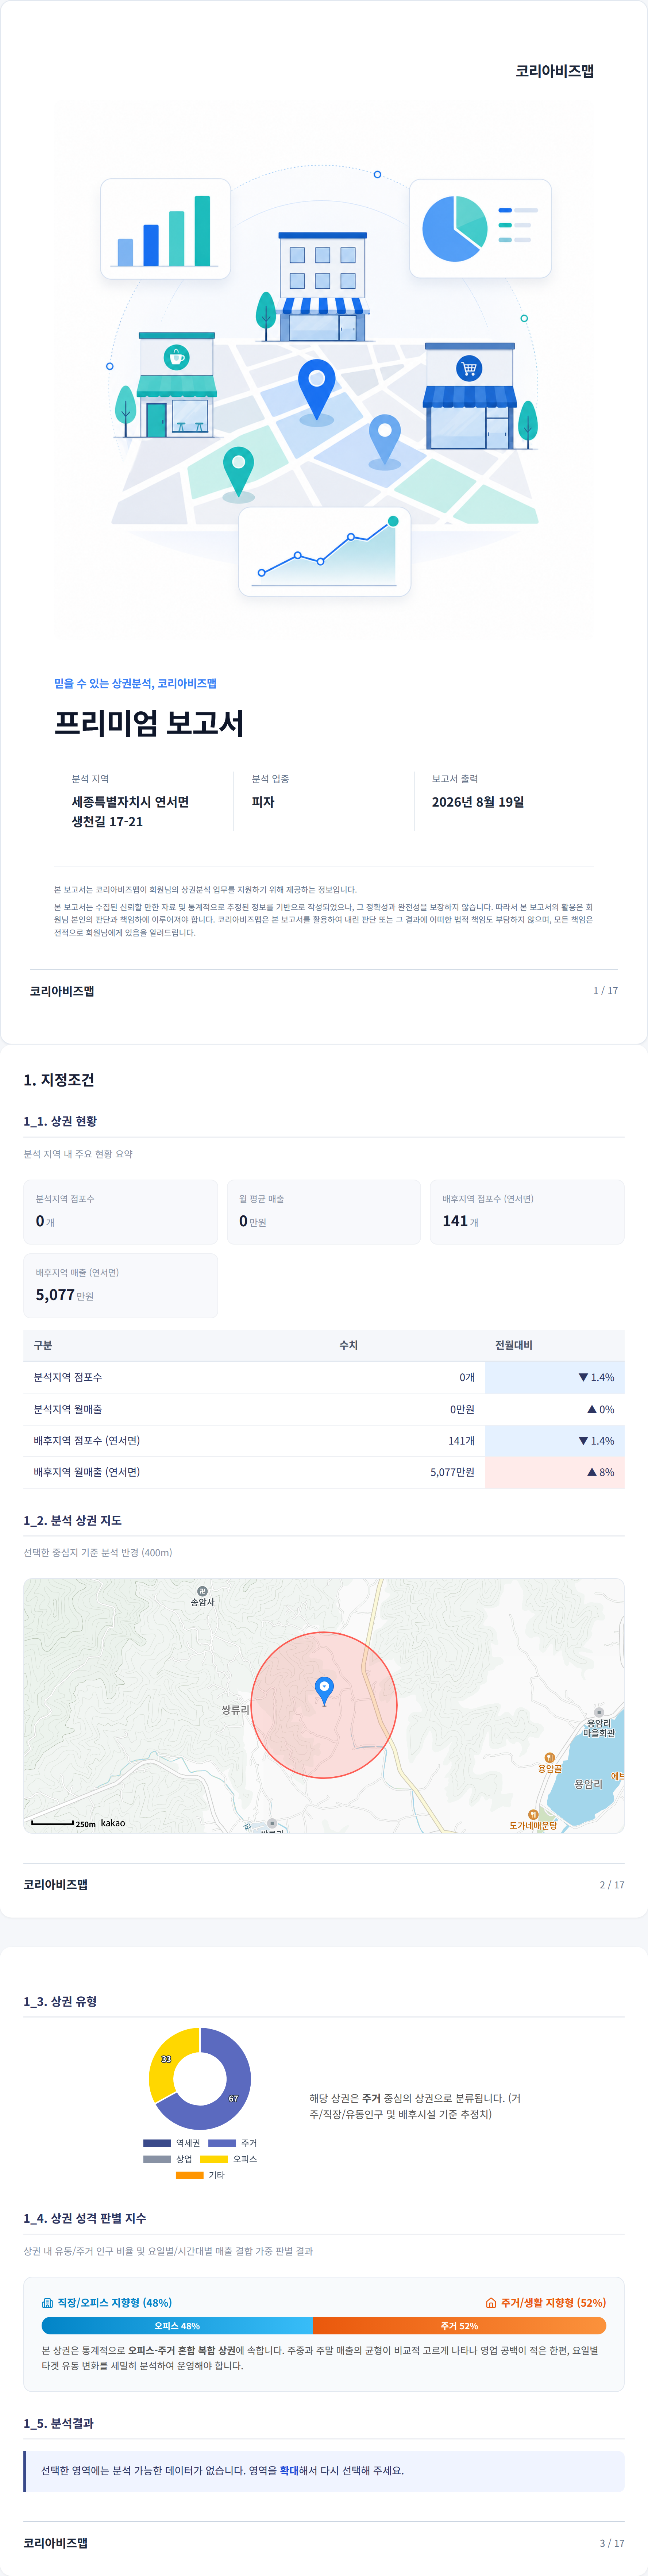Click the 3 / 17 page number
The image size is (648, 2576).
coord(612,2543)
